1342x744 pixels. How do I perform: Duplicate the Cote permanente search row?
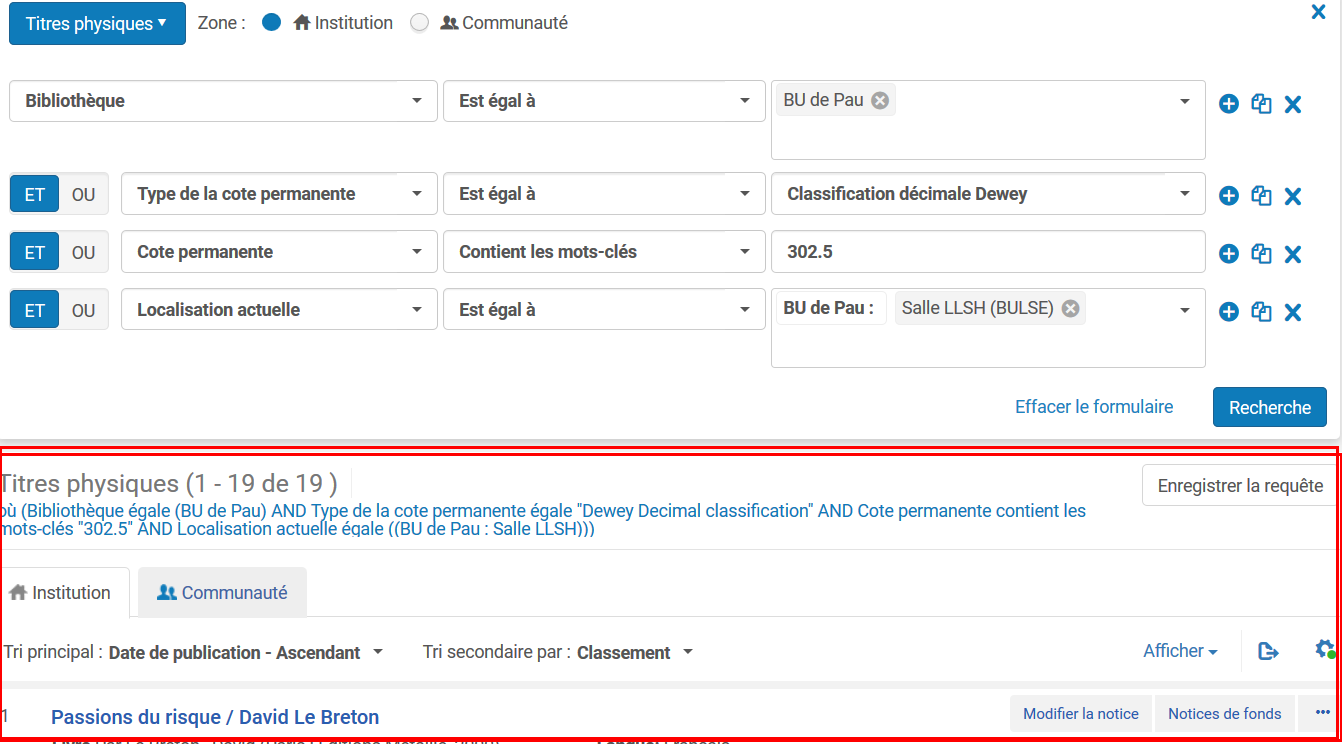click(1261, 254)
